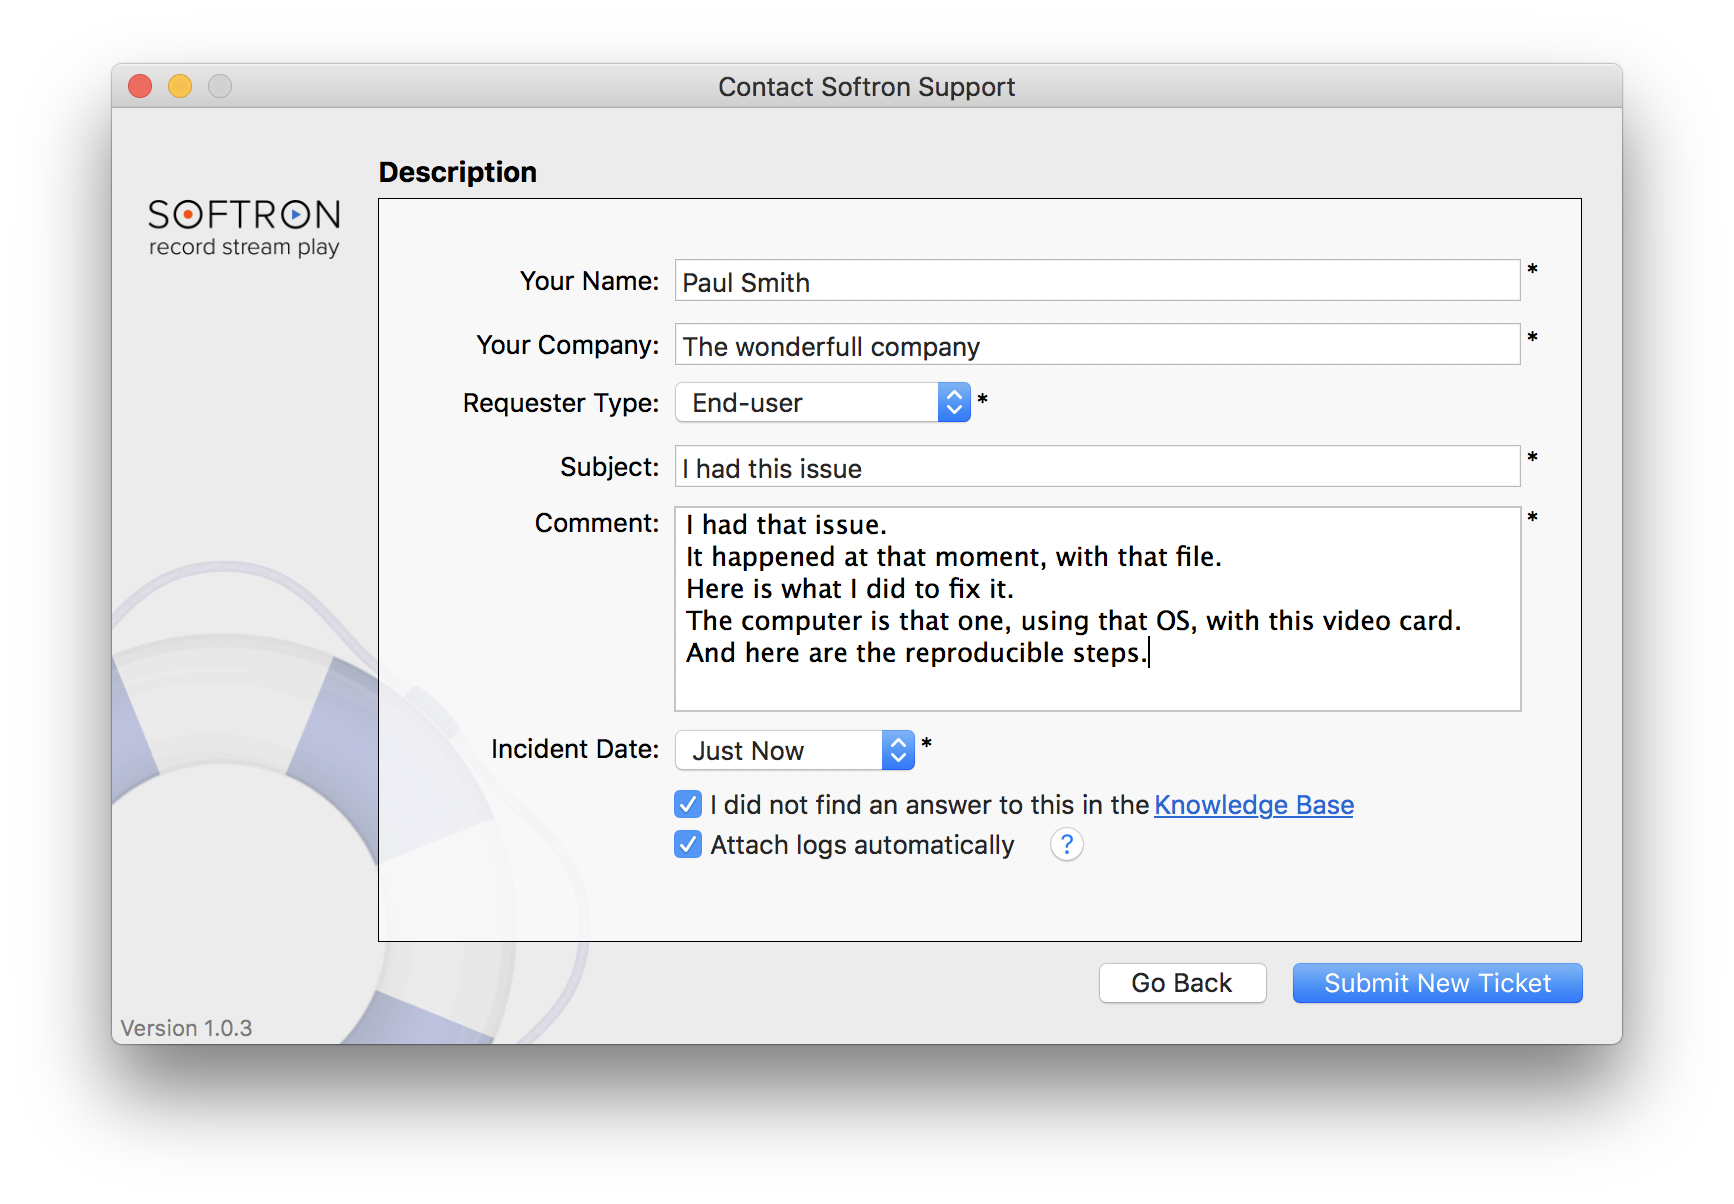This screenshot has width=1734, height=1204.
Task: Uncheck Attach logs automatically
Action: coord(688,844)
